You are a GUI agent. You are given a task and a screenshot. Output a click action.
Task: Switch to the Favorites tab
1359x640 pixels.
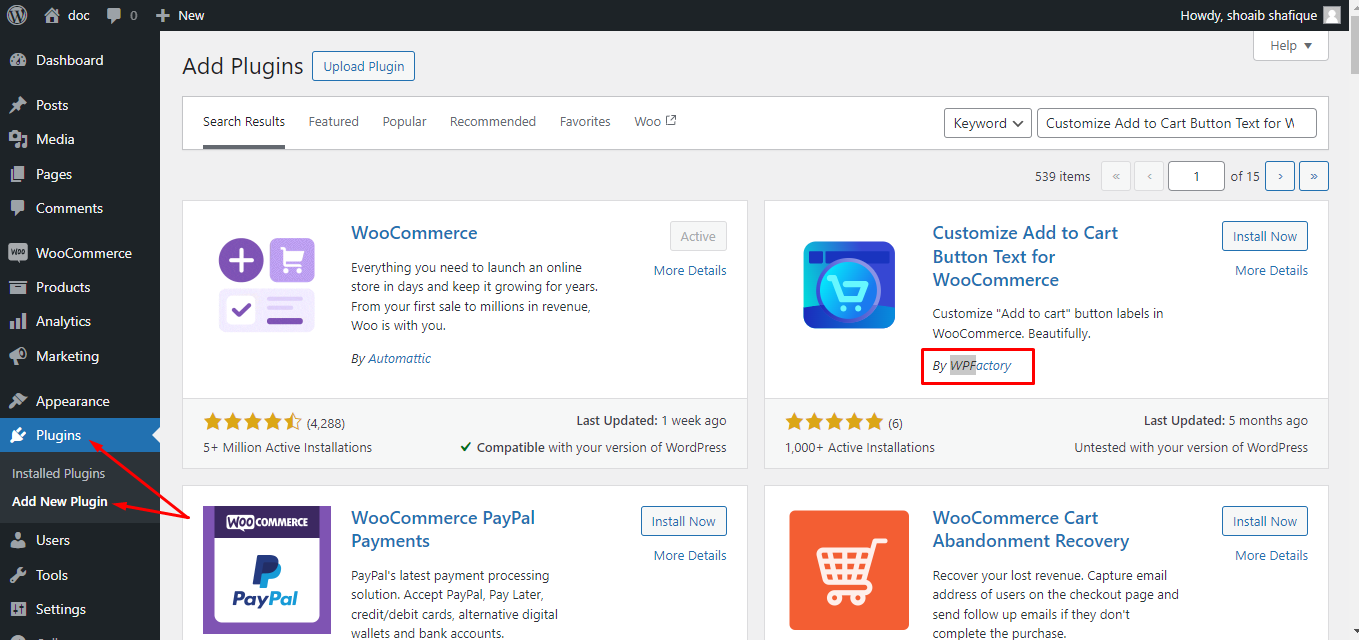click(x=585, y=122)
